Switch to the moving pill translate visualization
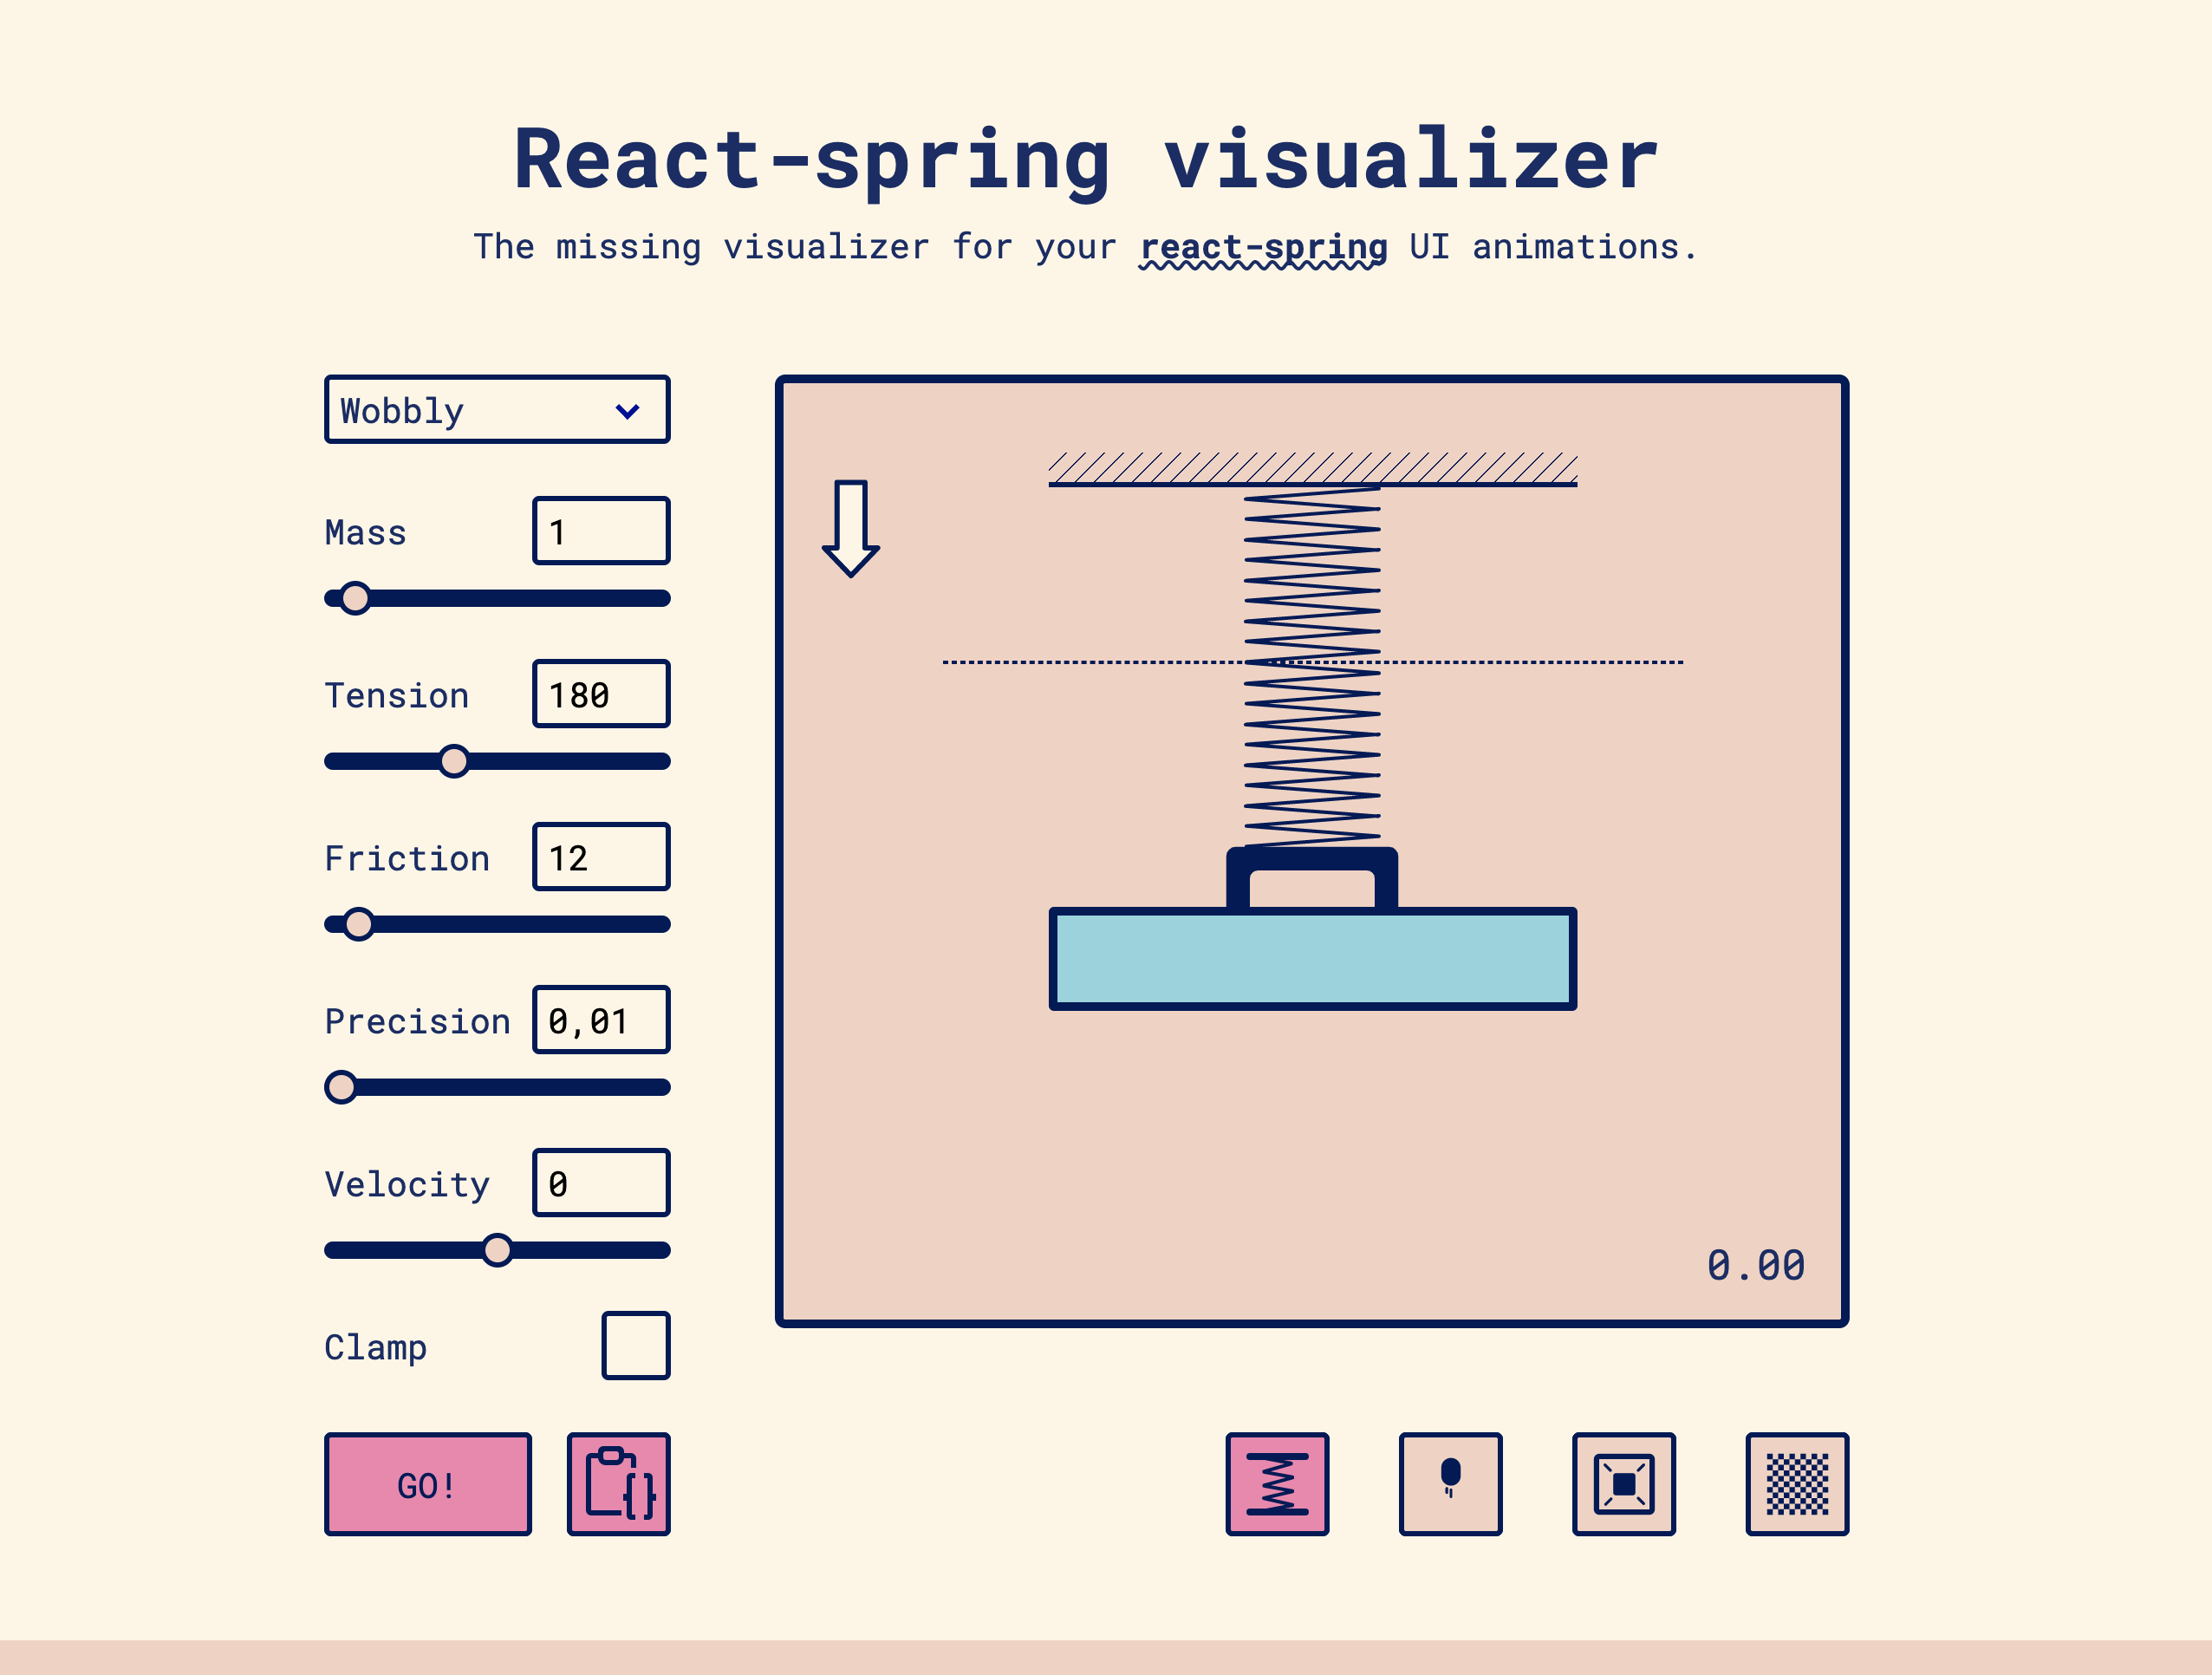The height and width of the screenshot is (1675, 2212). (1450, 1484)
